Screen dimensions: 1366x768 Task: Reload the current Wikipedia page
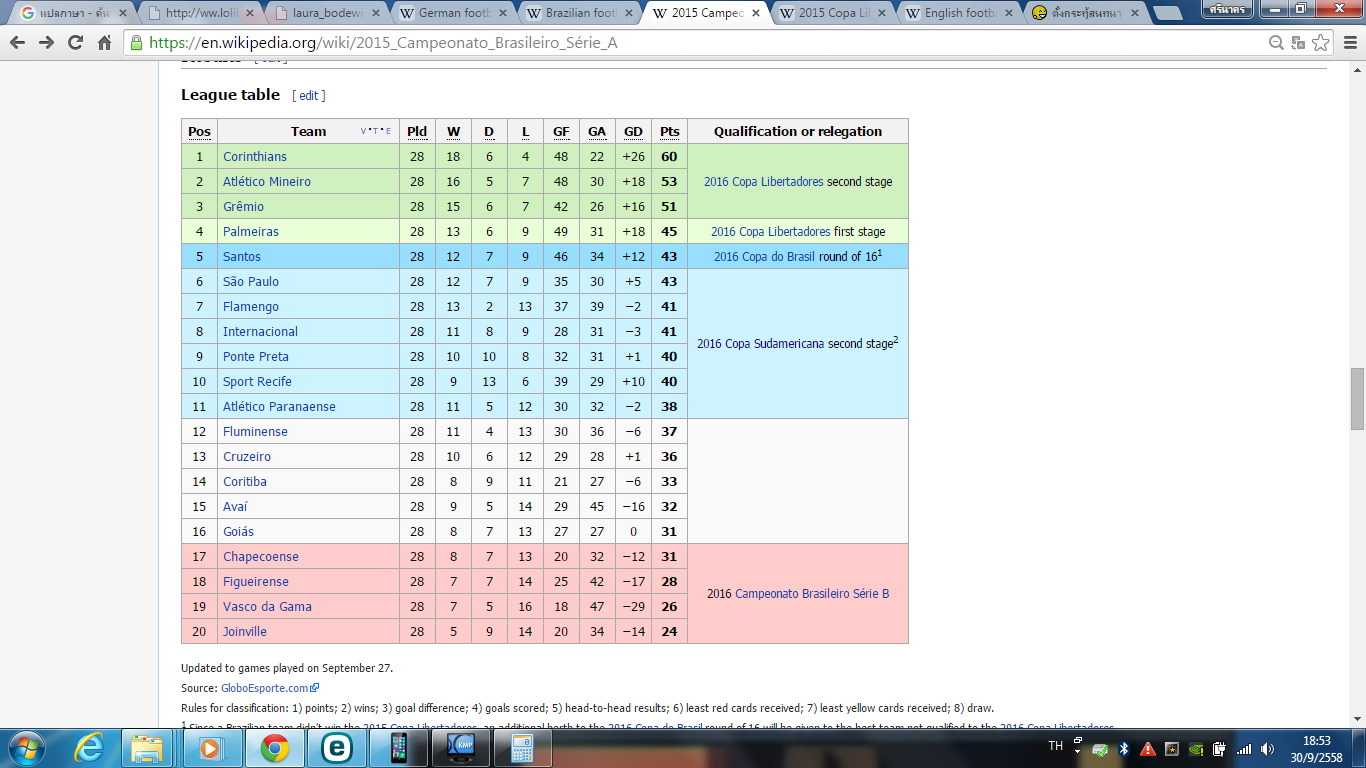point(75,43)
